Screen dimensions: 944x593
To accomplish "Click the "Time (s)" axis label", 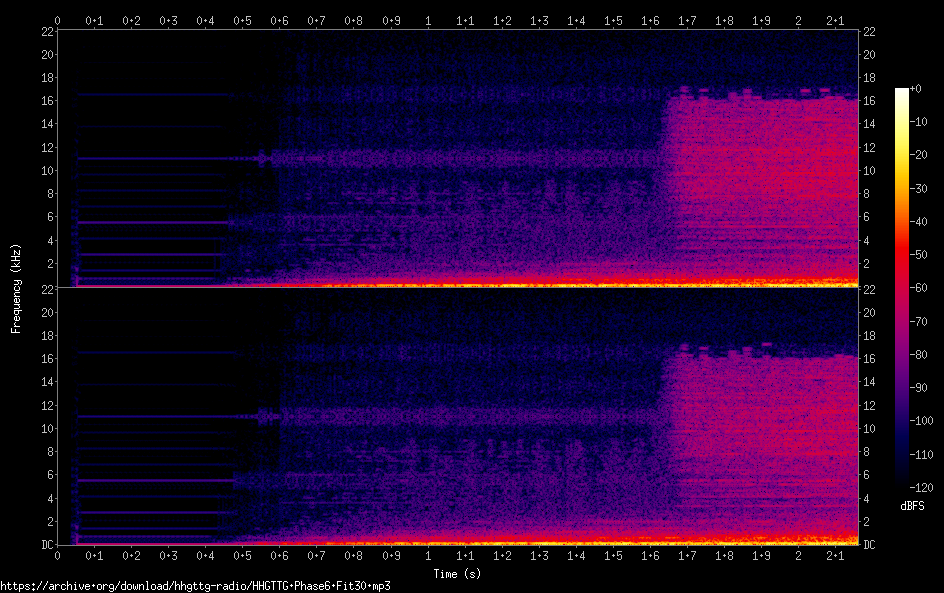I will point(457,574).
